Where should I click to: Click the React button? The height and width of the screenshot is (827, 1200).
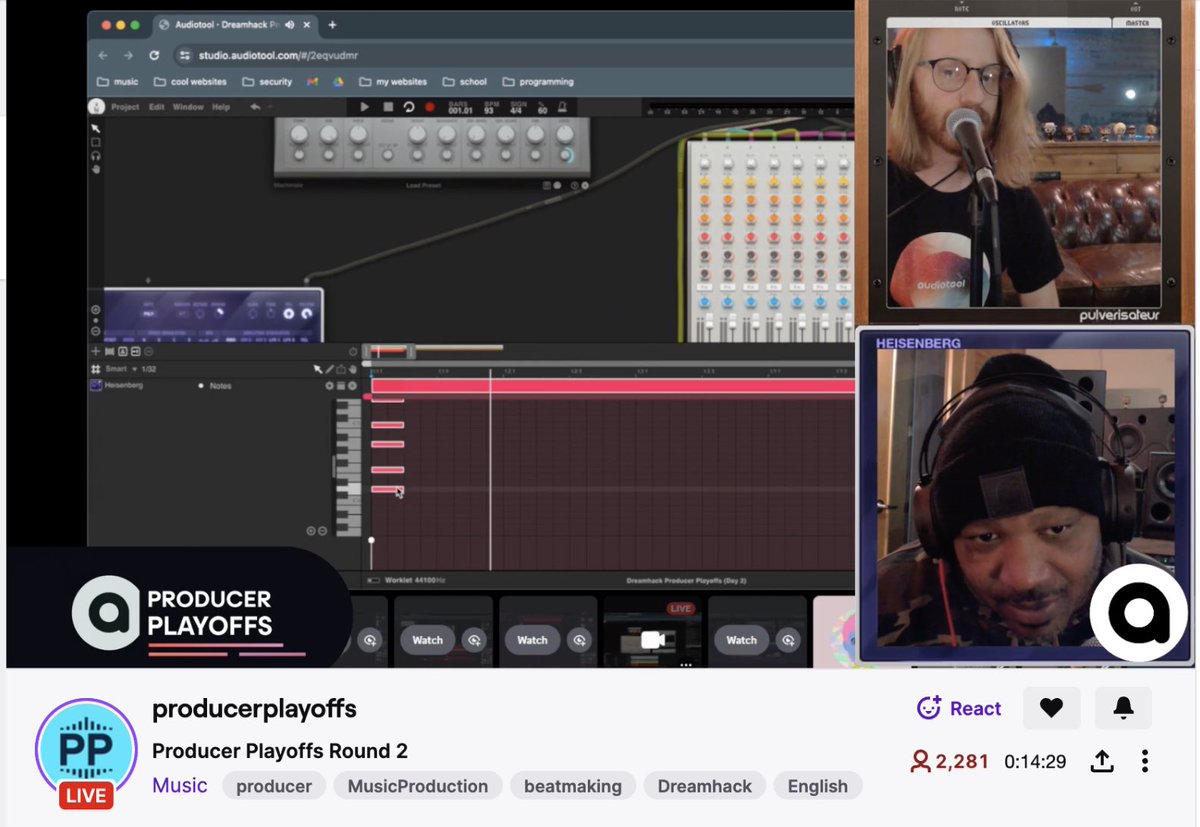959,708
